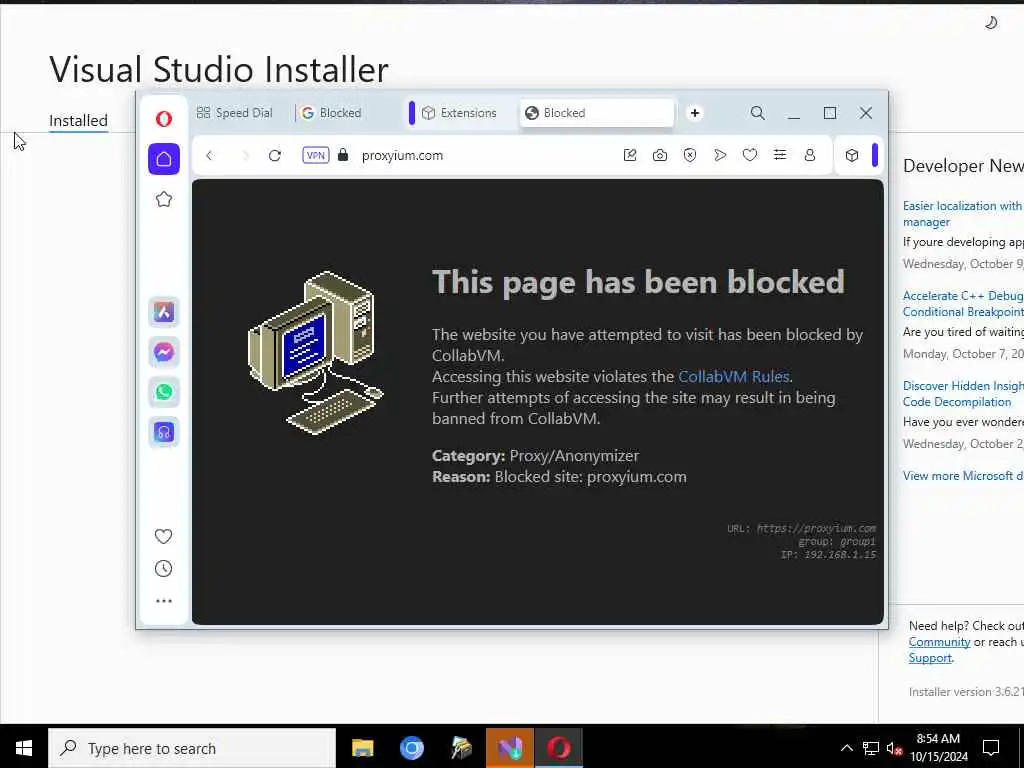Open WhatsApp in Opera sidebar
1024x768 pixels.
(164, 392)
